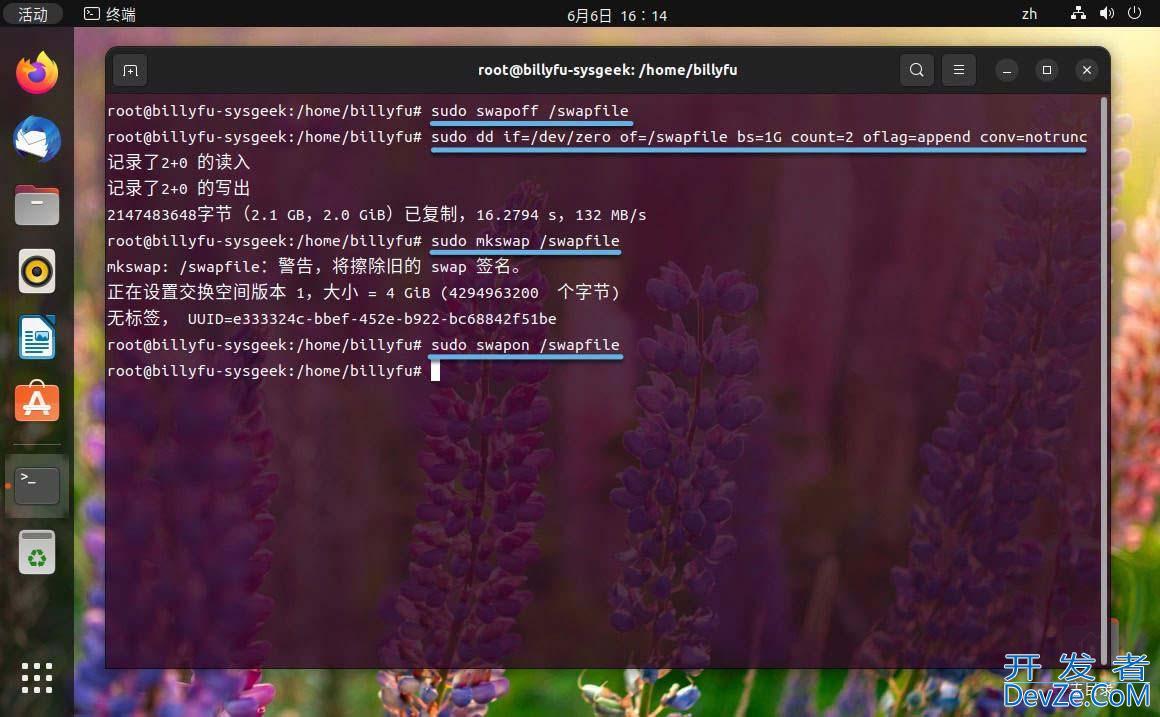Image resolution: width=1160 pixels, height=717 pixels.
Task: Click the 'sudo swapon /swapfile' command text
Action: [x=525, y=345]
